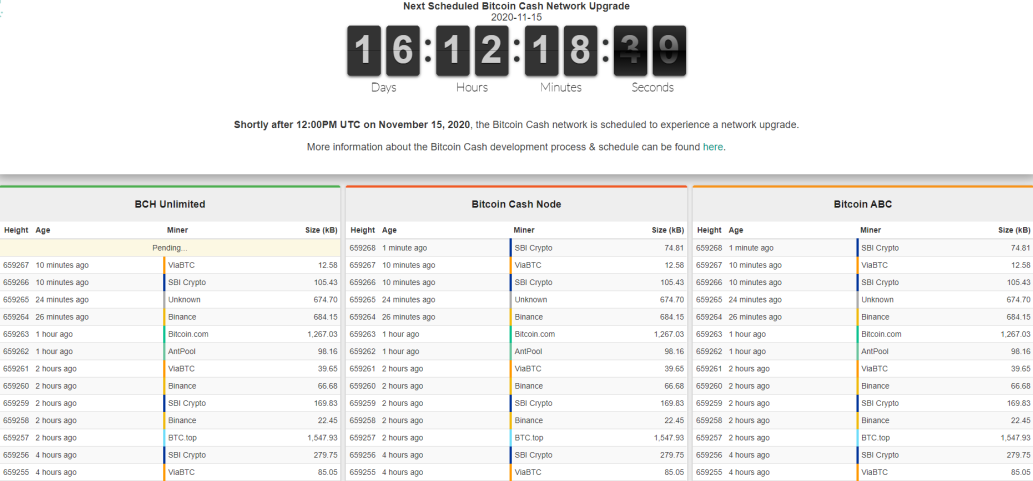Click the AntPool miner in Bitcoin Cash Node table
The height and width of the screenshot is (481, 1033).
point(528,351)
